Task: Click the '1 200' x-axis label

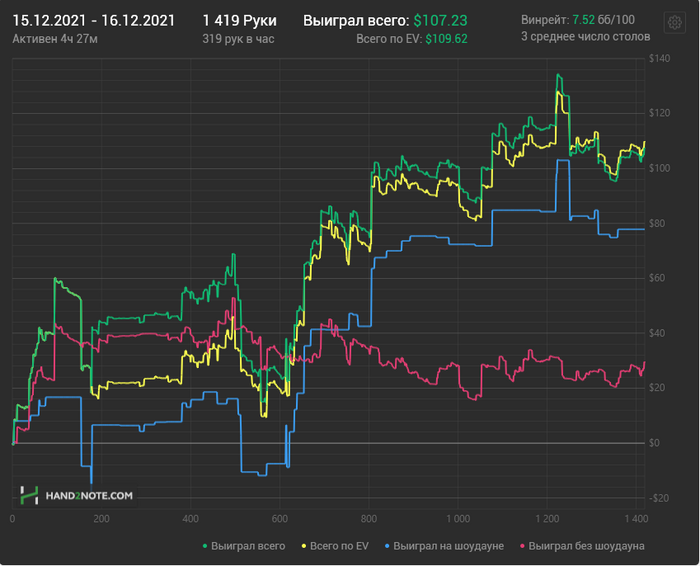Action: pyautogui.click(x=547, y=519)
